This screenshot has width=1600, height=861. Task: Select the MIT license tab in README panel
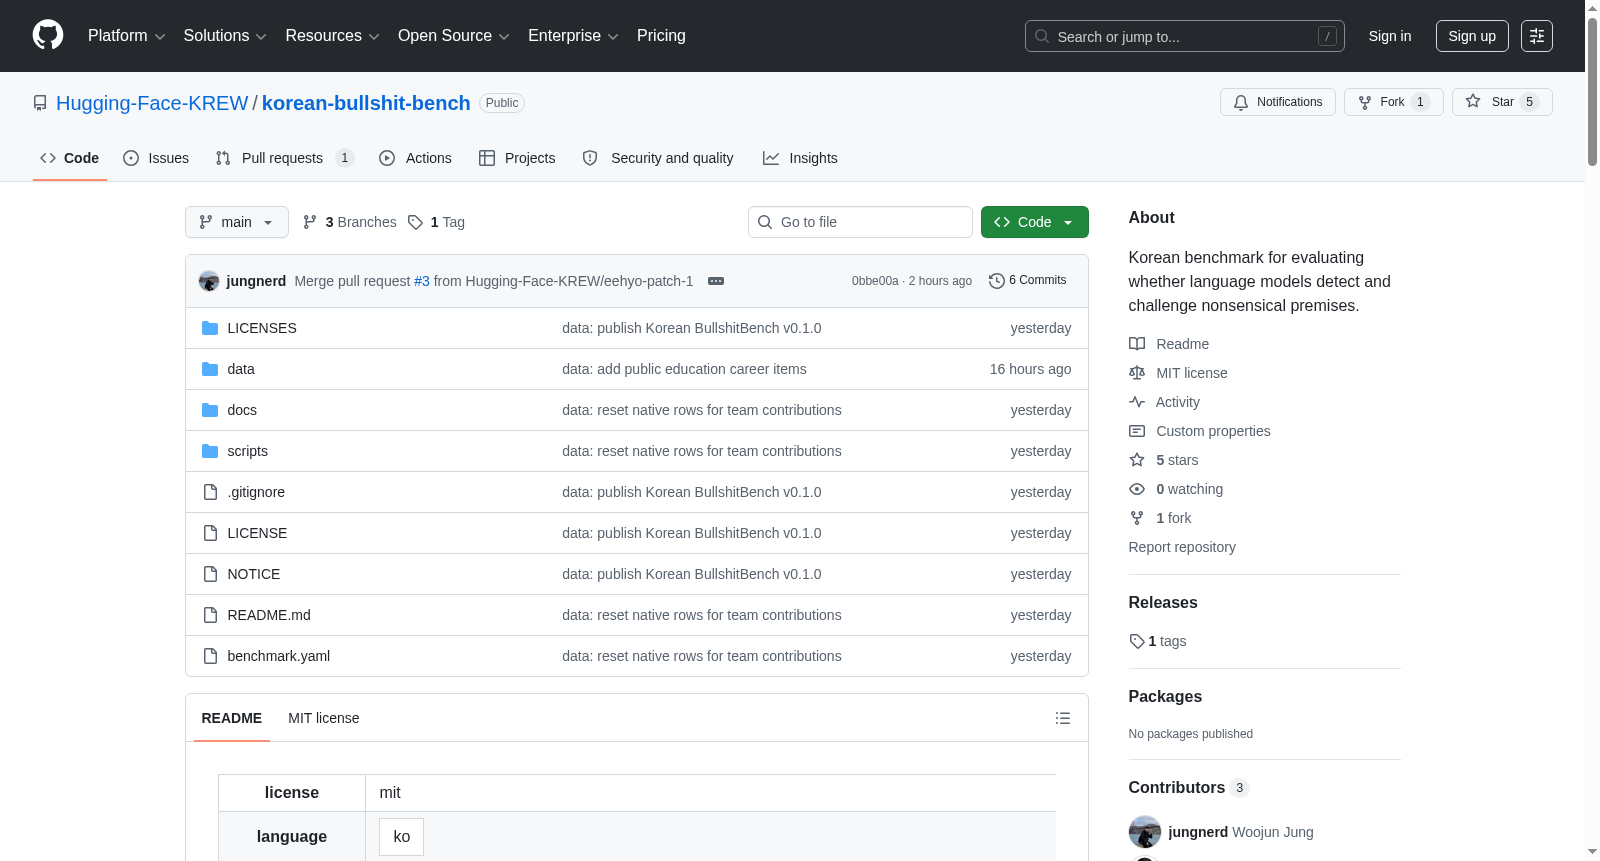tap(323, 718)
